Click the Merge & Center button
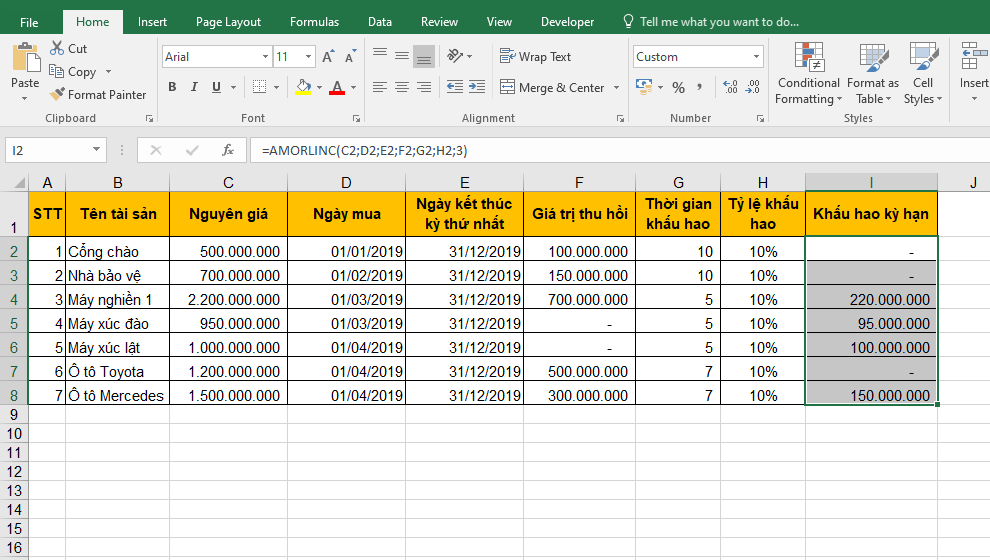The width and height of the screenshot is (990, 560). tap(552, 88)
